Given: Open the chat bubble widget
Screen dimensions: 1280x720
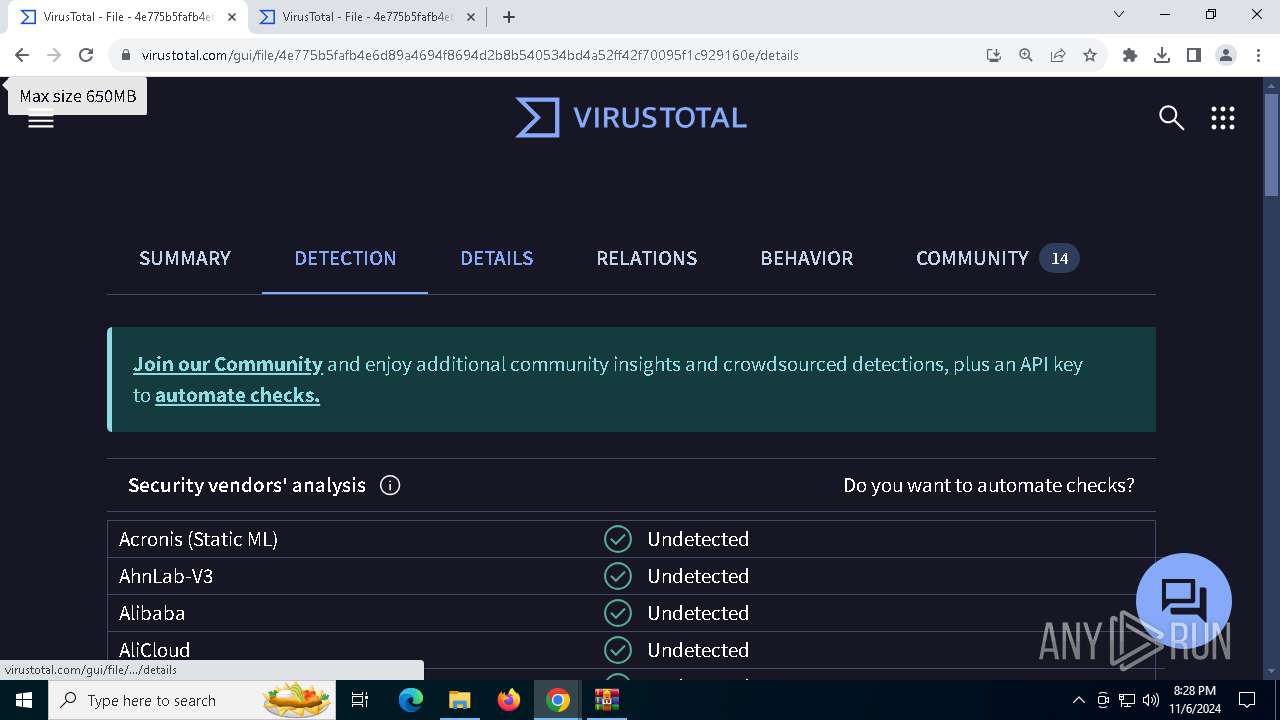Looking at the screenshot, I should click(x=1184, y=600).
